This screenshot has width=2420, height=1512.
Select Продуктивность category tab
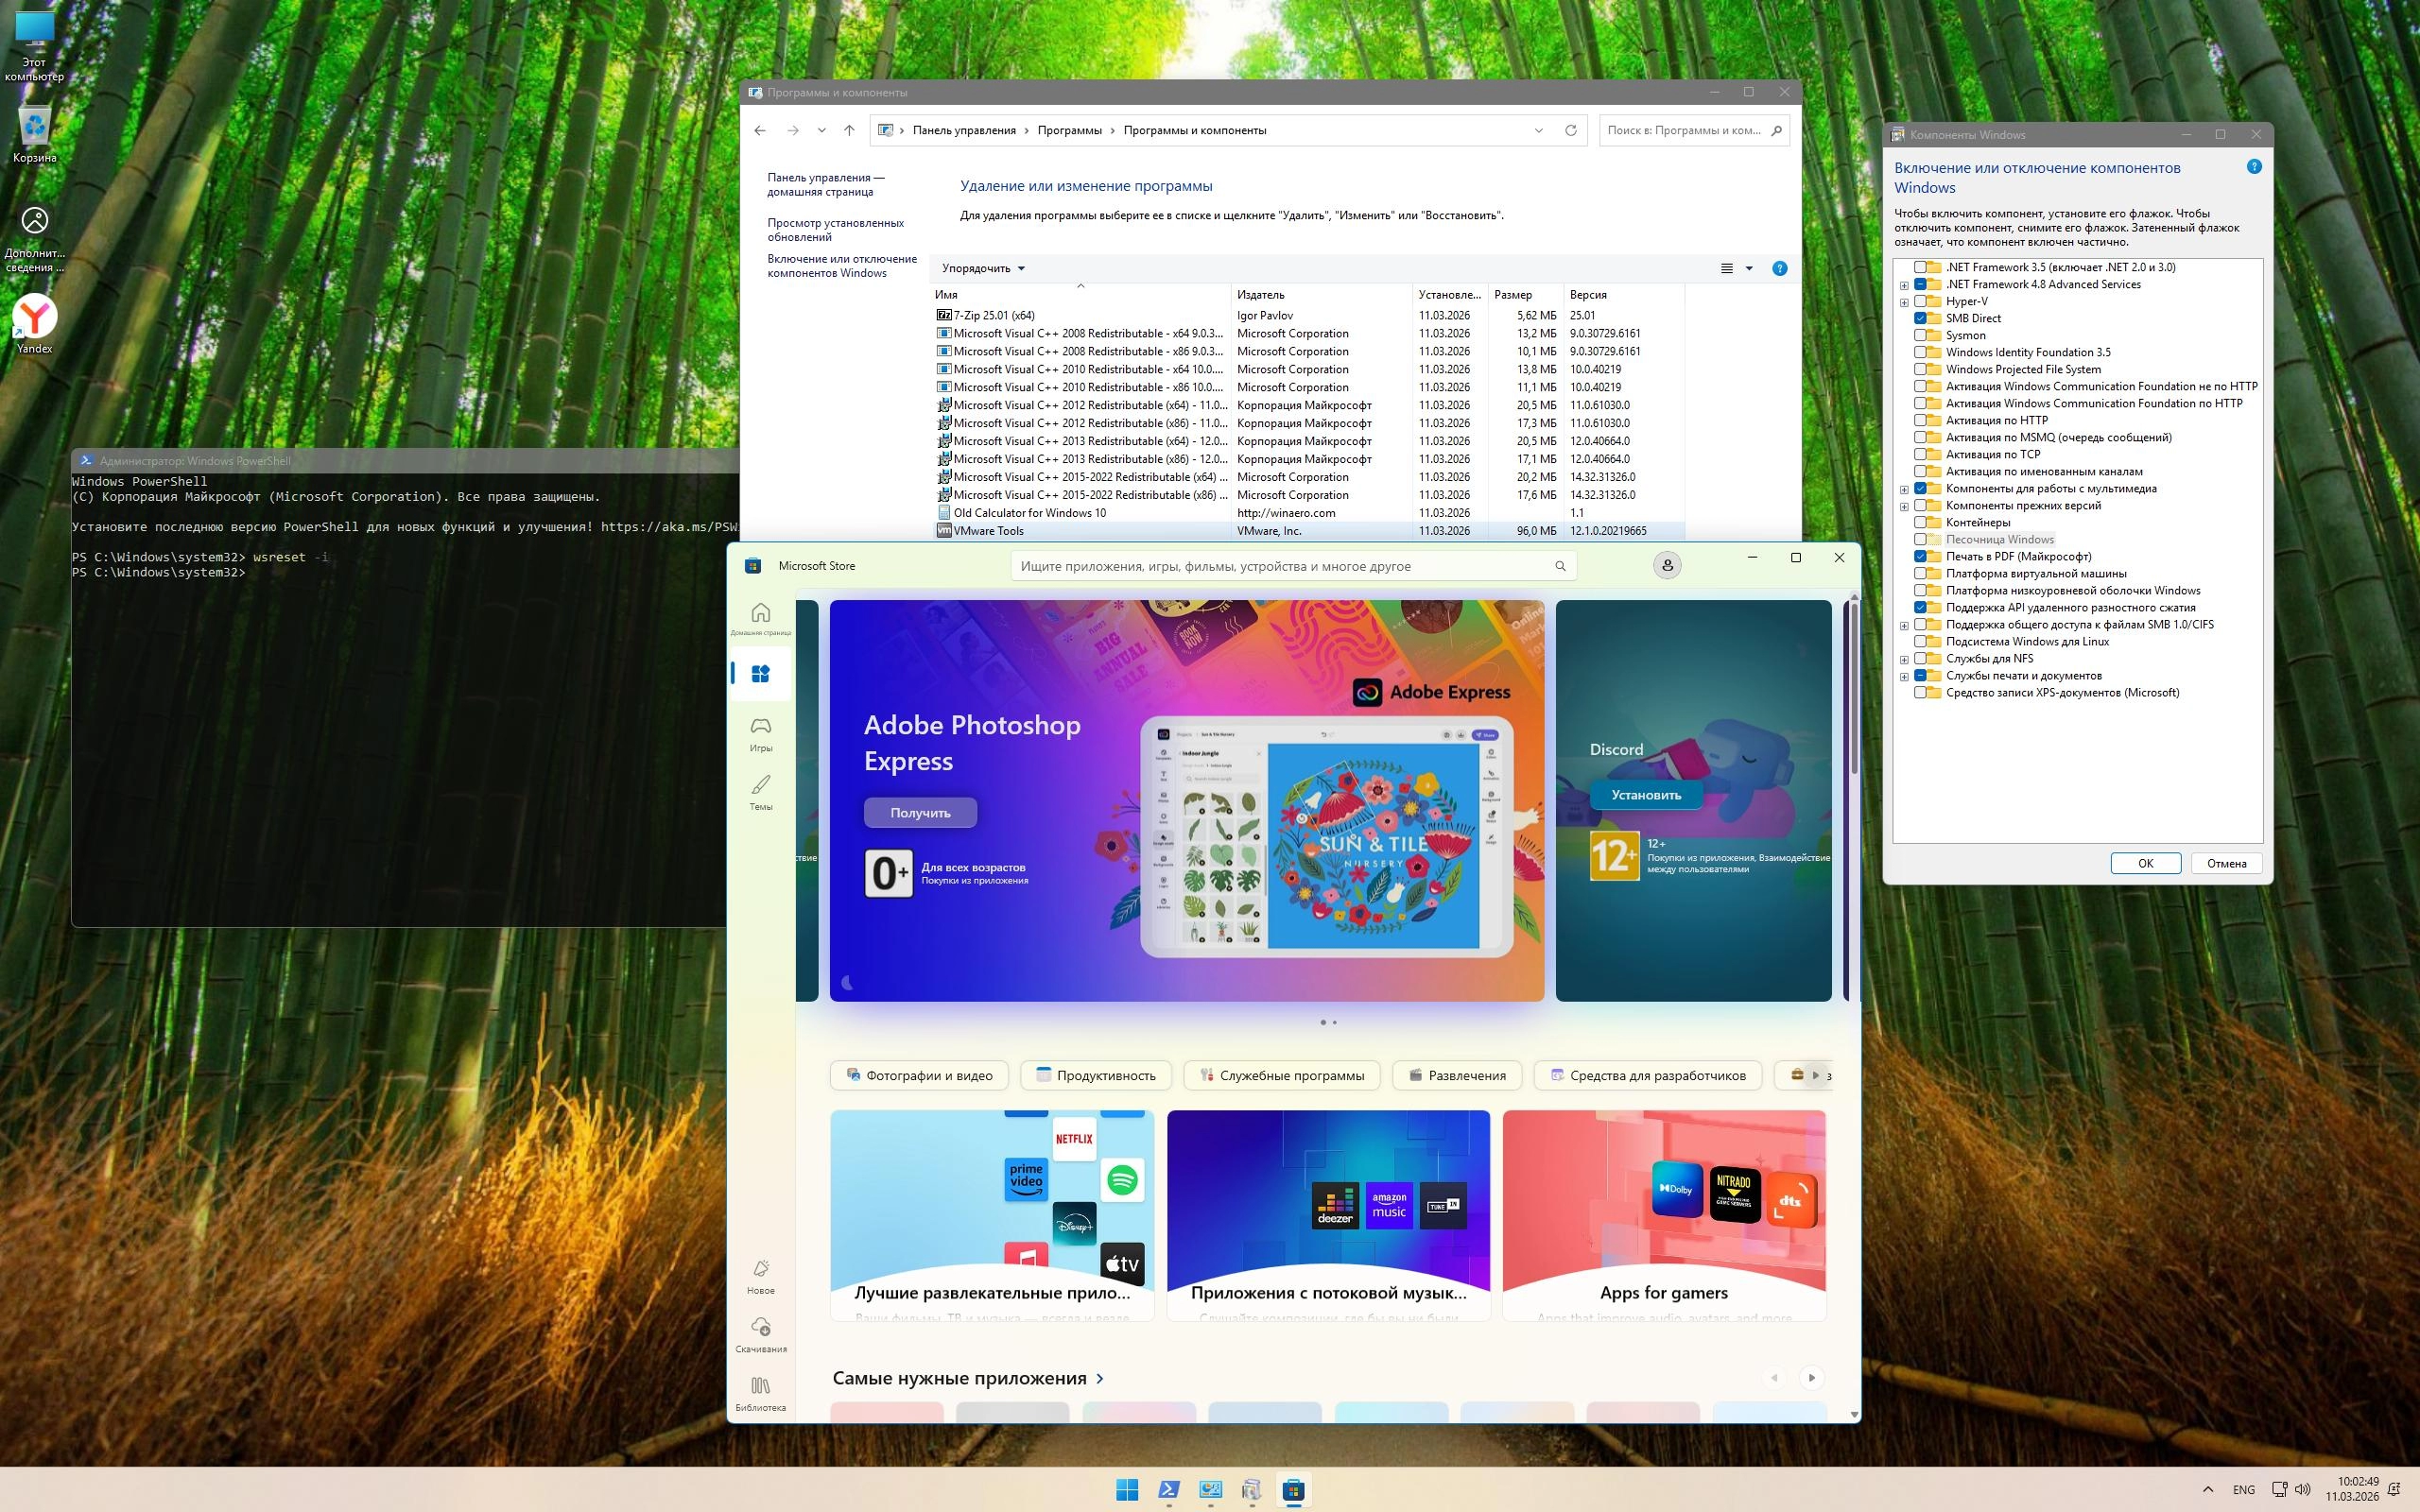(1095, 1075)
